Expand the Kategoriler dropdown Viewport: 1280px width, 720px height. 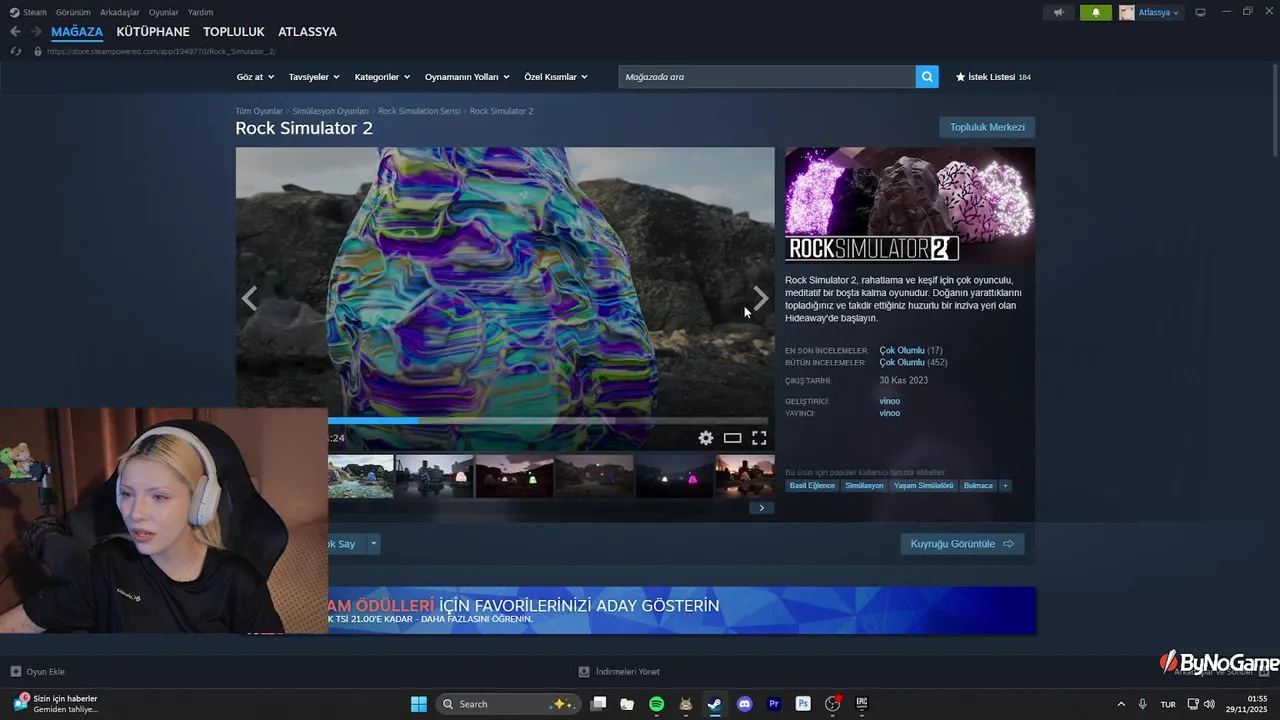tap(382, 77)
